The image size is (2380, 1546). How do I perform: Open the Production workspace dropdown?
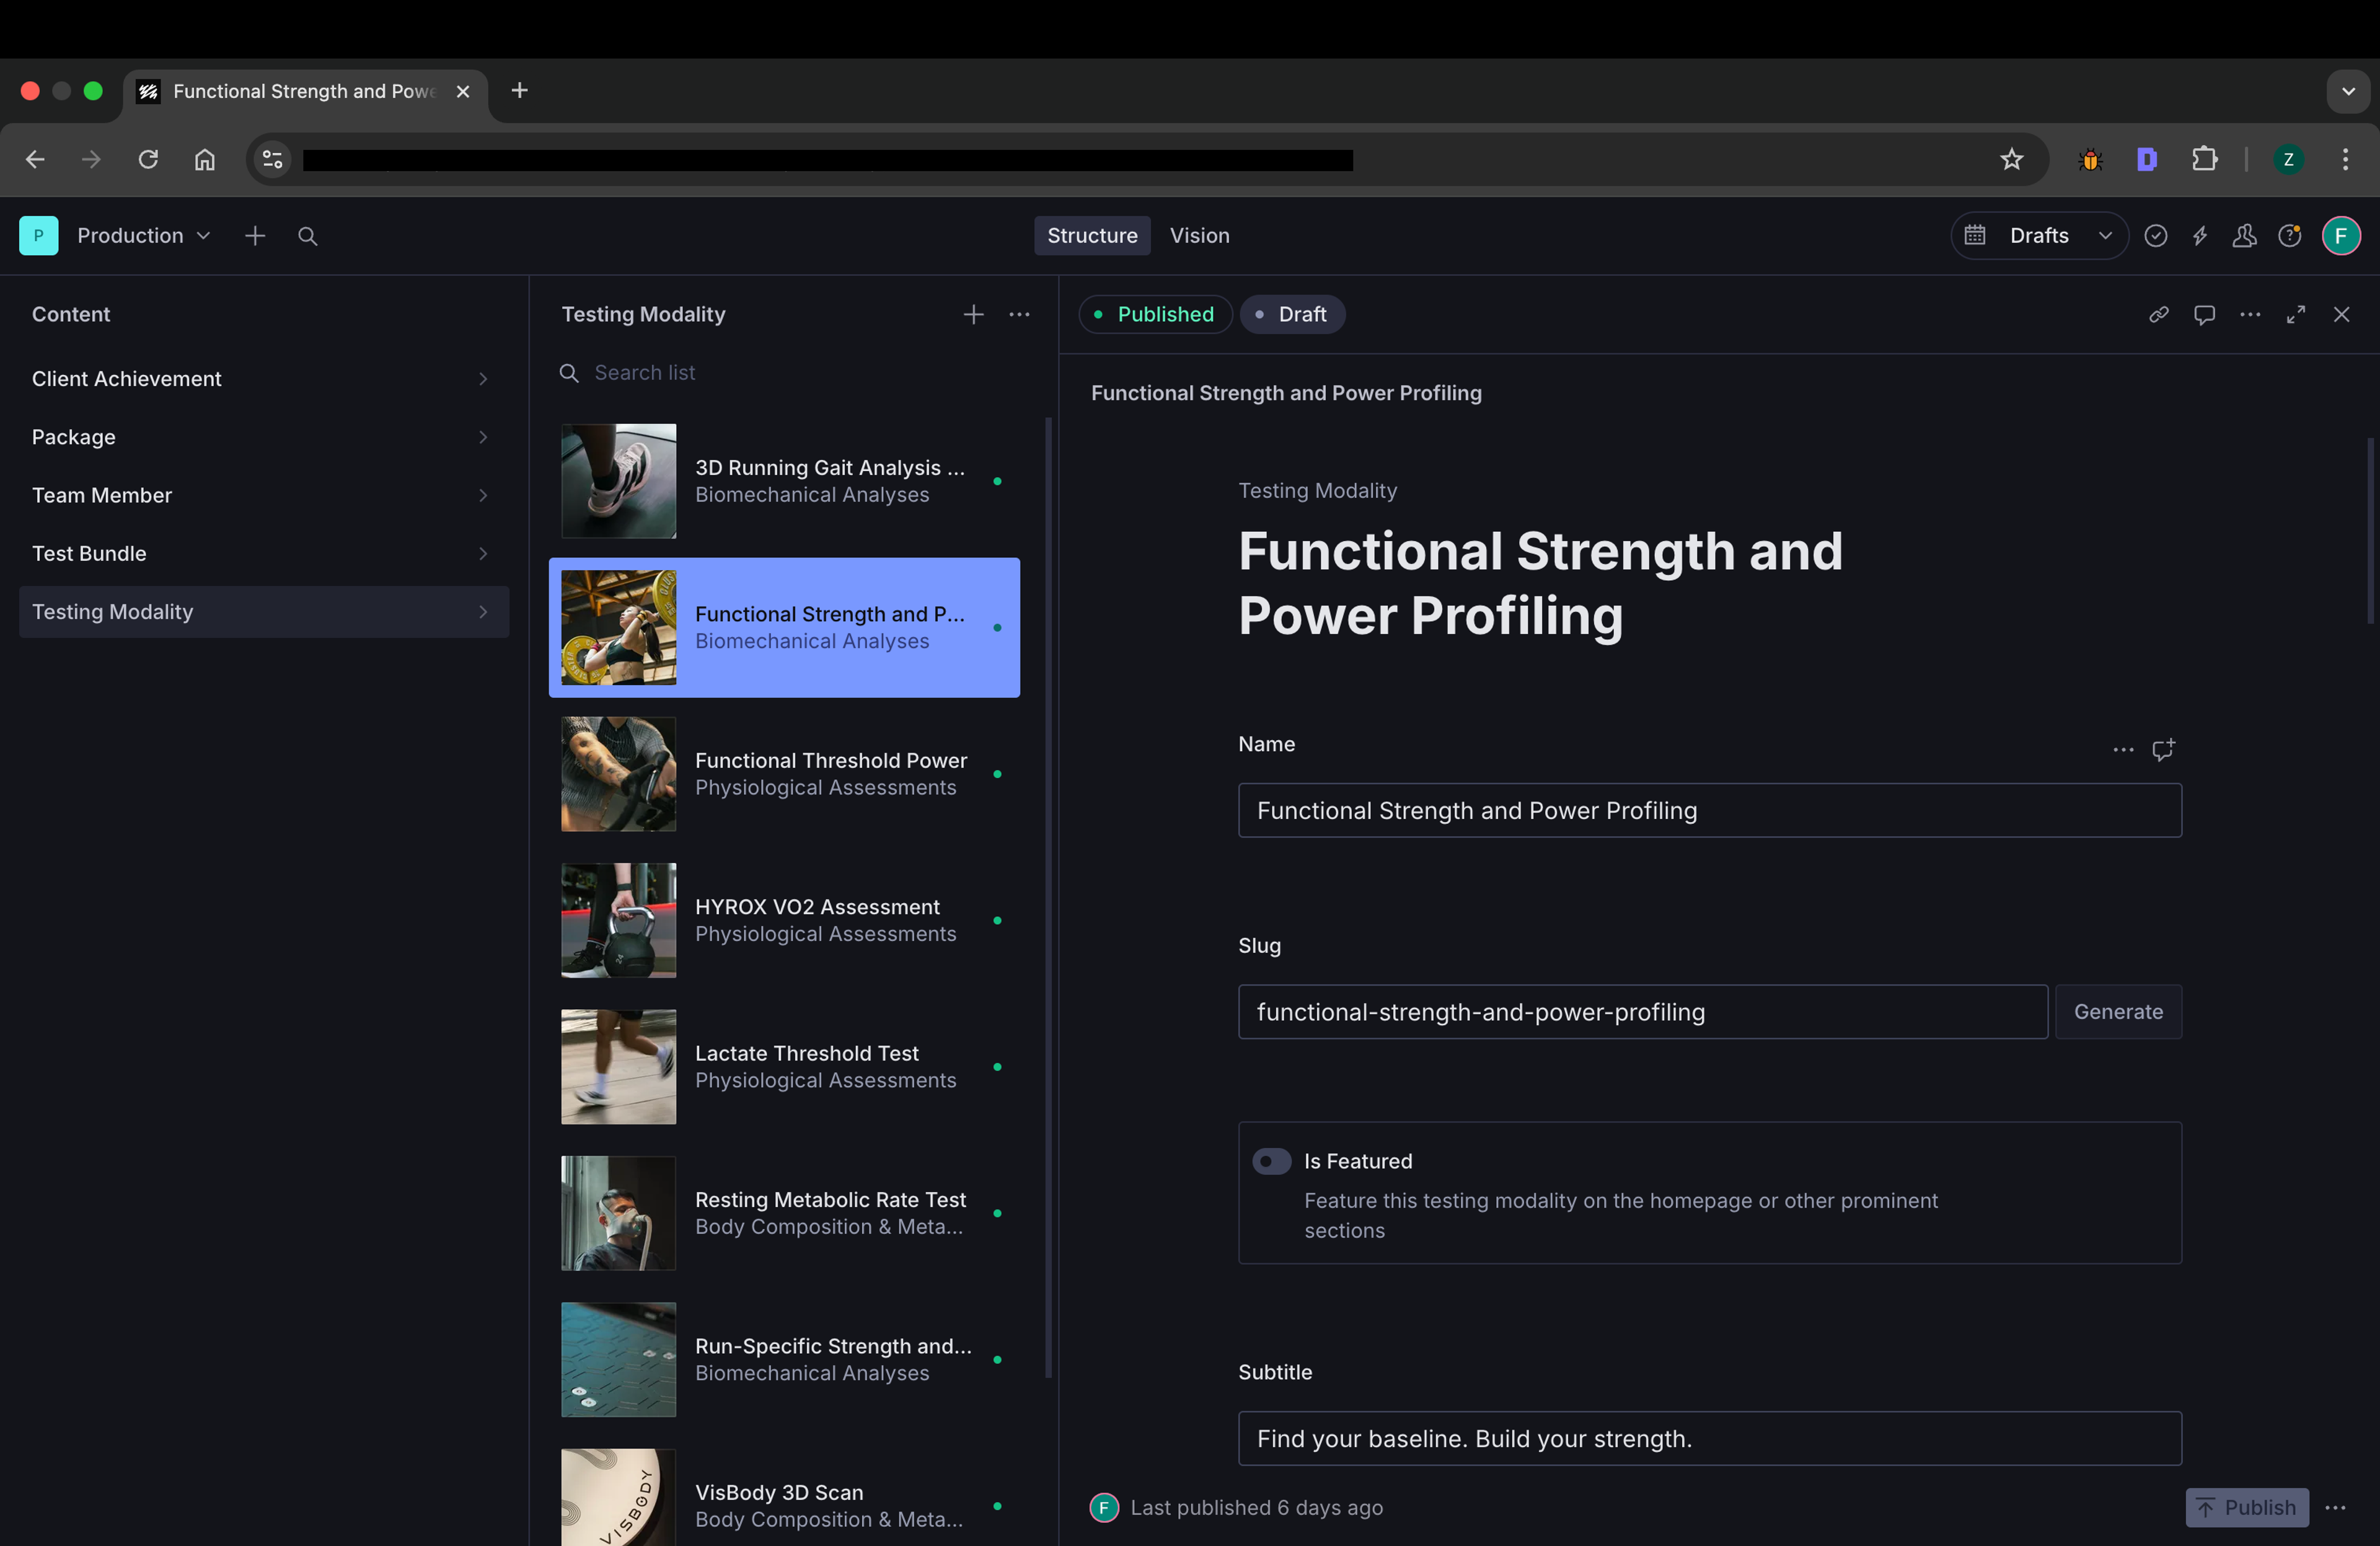144,236
